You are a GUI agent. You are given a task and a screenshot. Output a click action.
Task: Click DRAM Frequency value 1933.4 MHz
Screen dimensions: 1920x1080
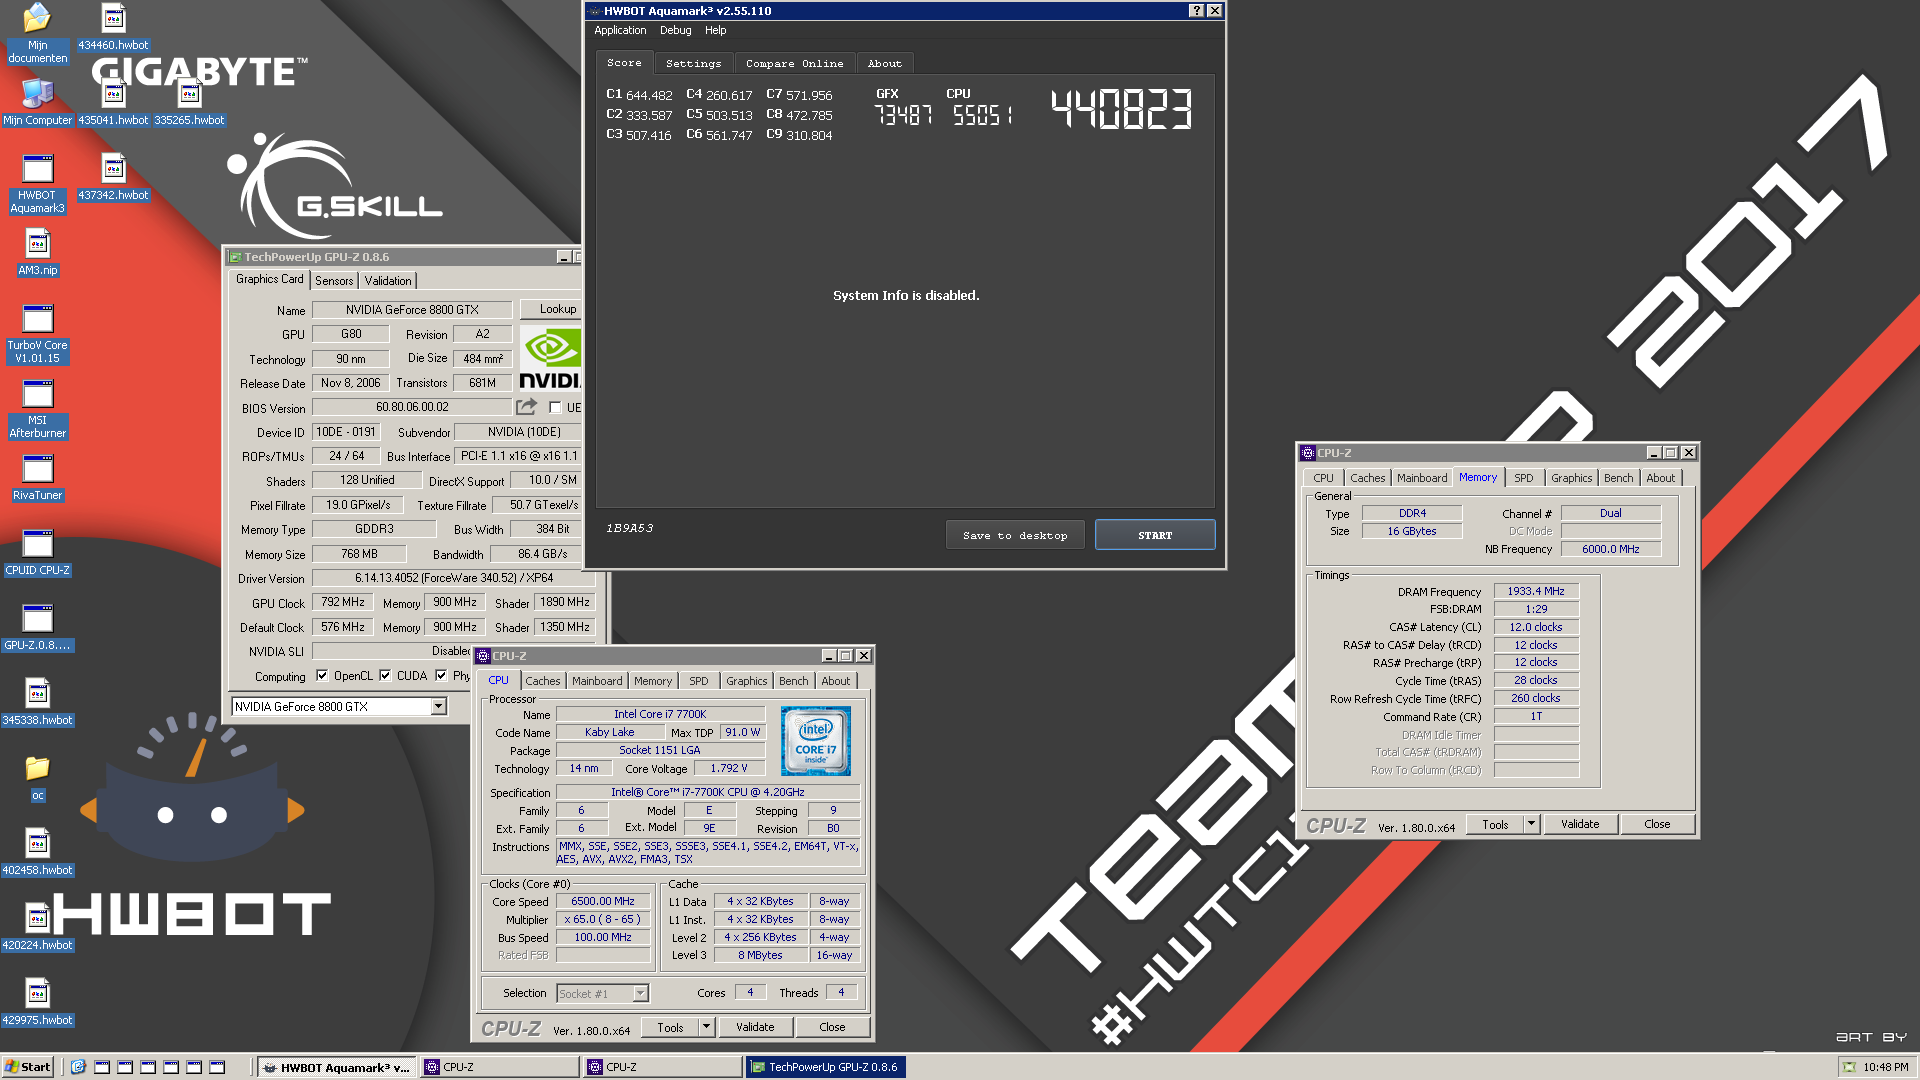tap(1536, 591)
